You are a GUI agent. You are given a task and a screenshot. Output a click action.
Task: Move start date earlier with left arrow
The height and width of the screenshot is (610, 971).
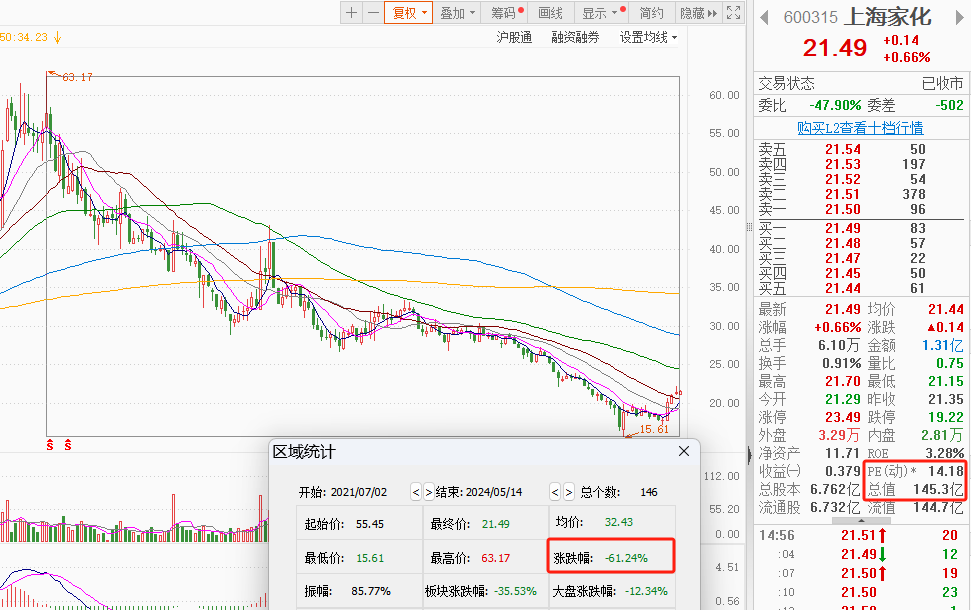415,493
